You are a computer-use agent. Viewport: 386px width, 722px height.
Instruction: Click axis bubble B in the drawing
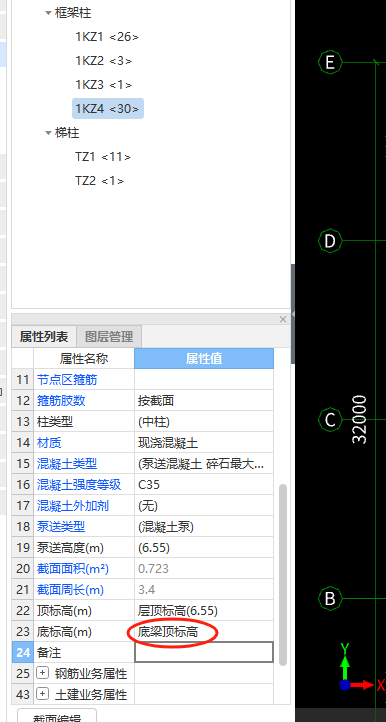coord(330,599)
